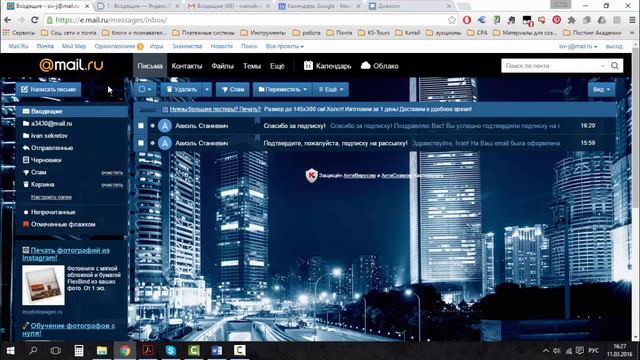The height and width of the screenshot is (360, 640).
Task: Open the Переместить dropdown
Action: [x=282, y=89]
